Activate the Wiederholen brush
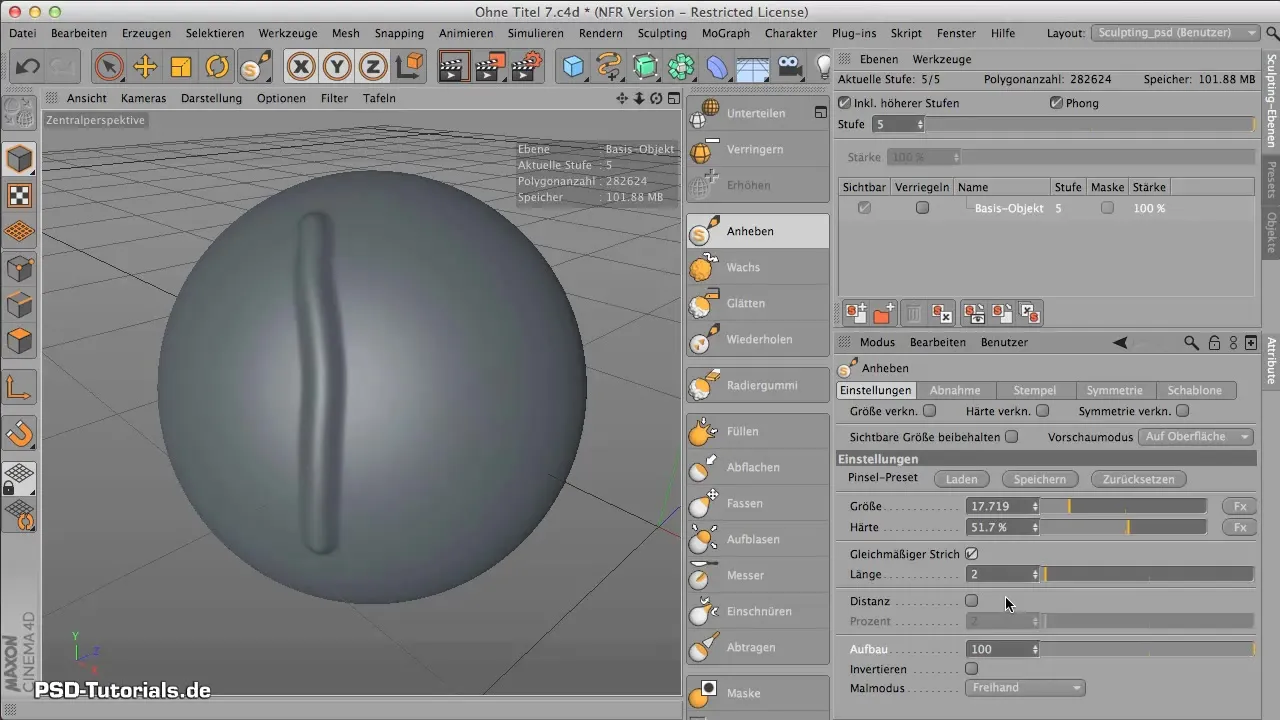The image size is (1280, 720). tap(758, 339)
